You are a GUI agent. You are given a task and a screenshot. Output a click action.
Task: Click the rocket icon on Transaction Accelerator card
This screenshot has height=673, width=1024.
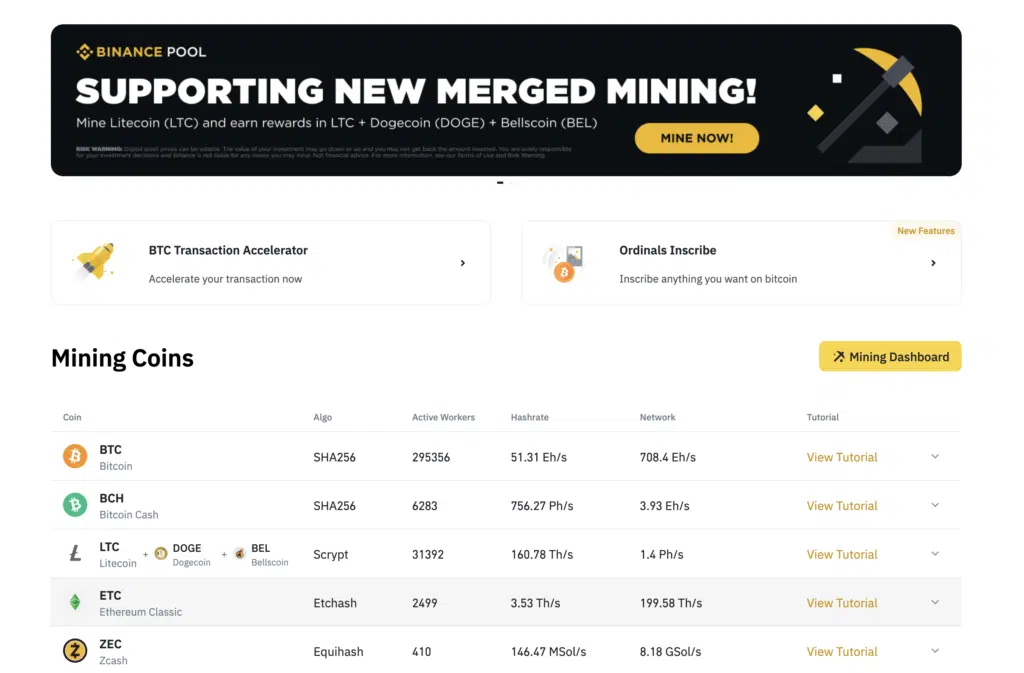coord(97,262)
